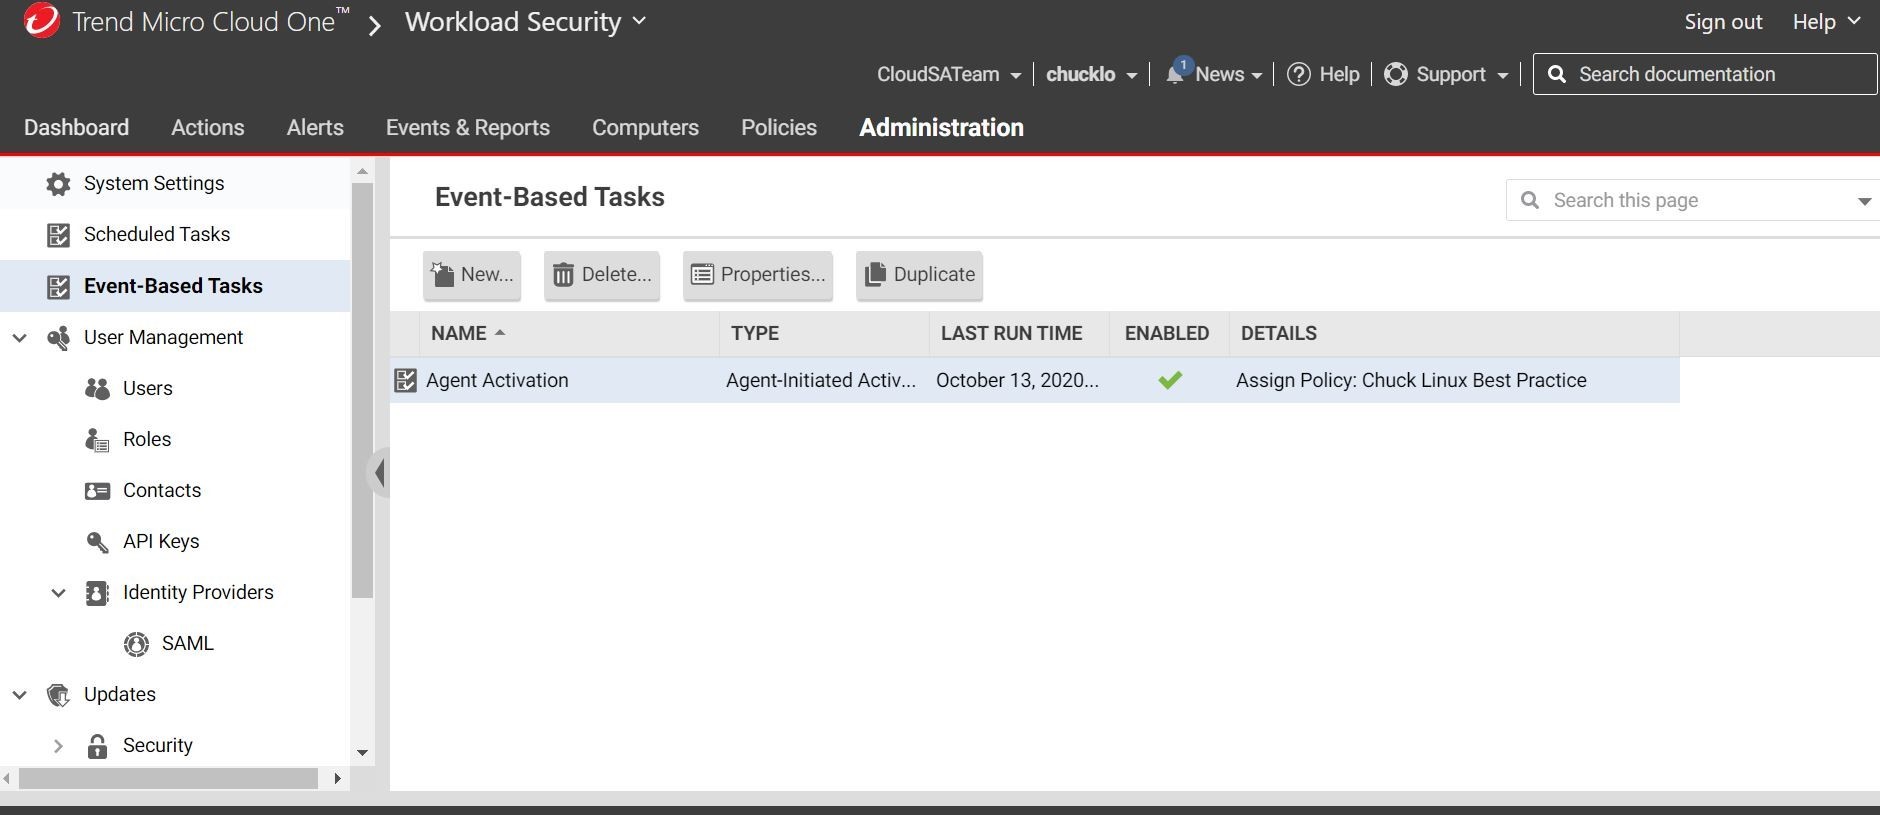Sort by the DETAILS column header
The image size is (1880, 815).
click(1454, 334)
